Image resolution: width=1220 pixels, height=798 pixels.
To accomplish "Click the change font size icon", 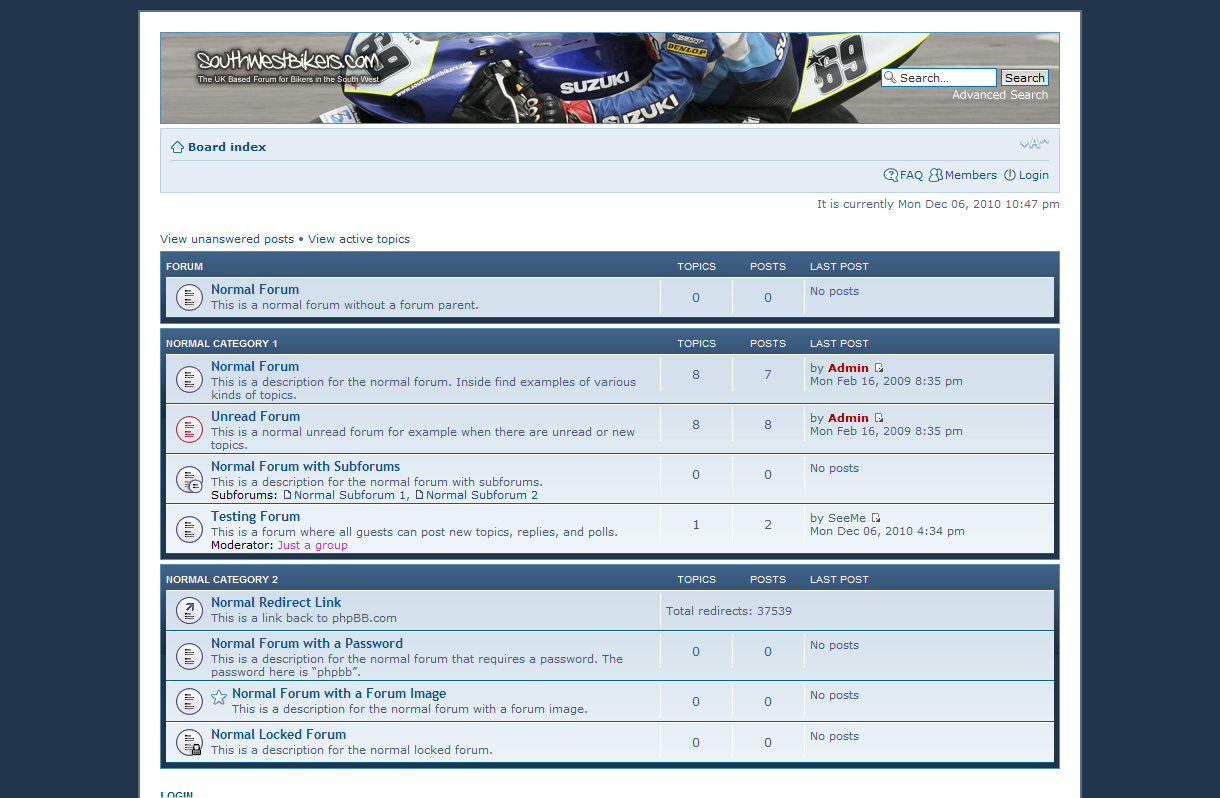I will pyautogui.click(x=1034, y=143).
